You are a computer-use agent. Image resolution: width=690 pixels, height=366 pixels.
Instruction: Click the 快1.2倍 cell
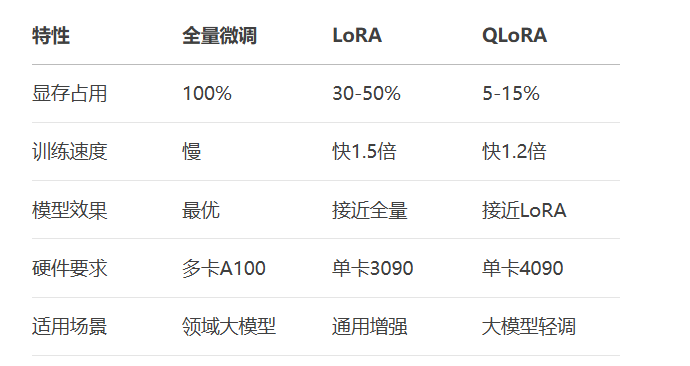pyautogui.click(x=514, y=152)
